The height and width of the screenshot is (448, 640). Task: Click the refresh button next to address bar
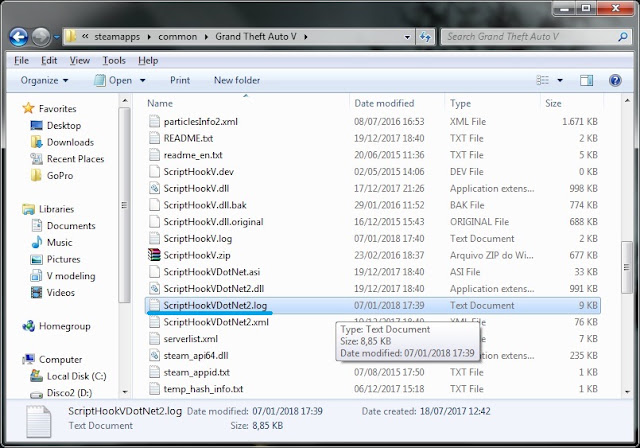pyautogui.click(x=425, y=37)
